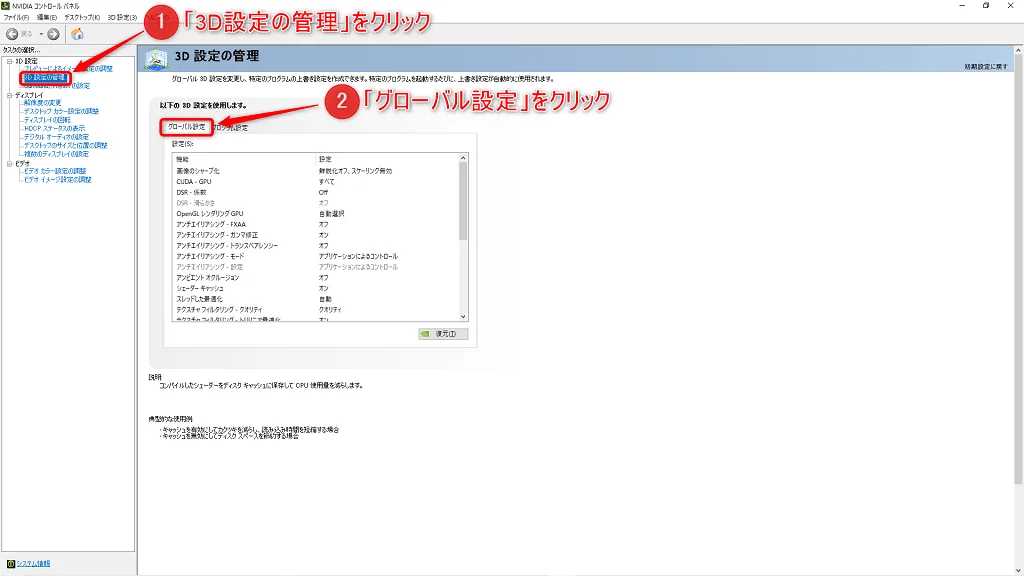Select the アンビエント オクルージョン row
The image size is (1024, 576).
tap(316, 278)
